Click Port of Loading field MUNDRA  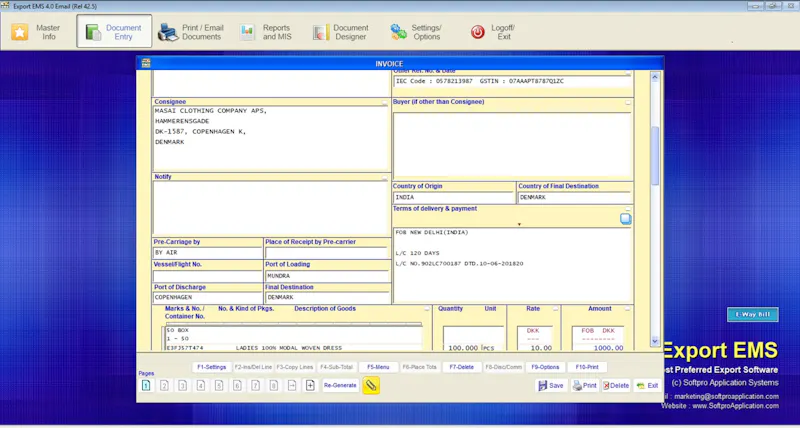coord(327,276)
